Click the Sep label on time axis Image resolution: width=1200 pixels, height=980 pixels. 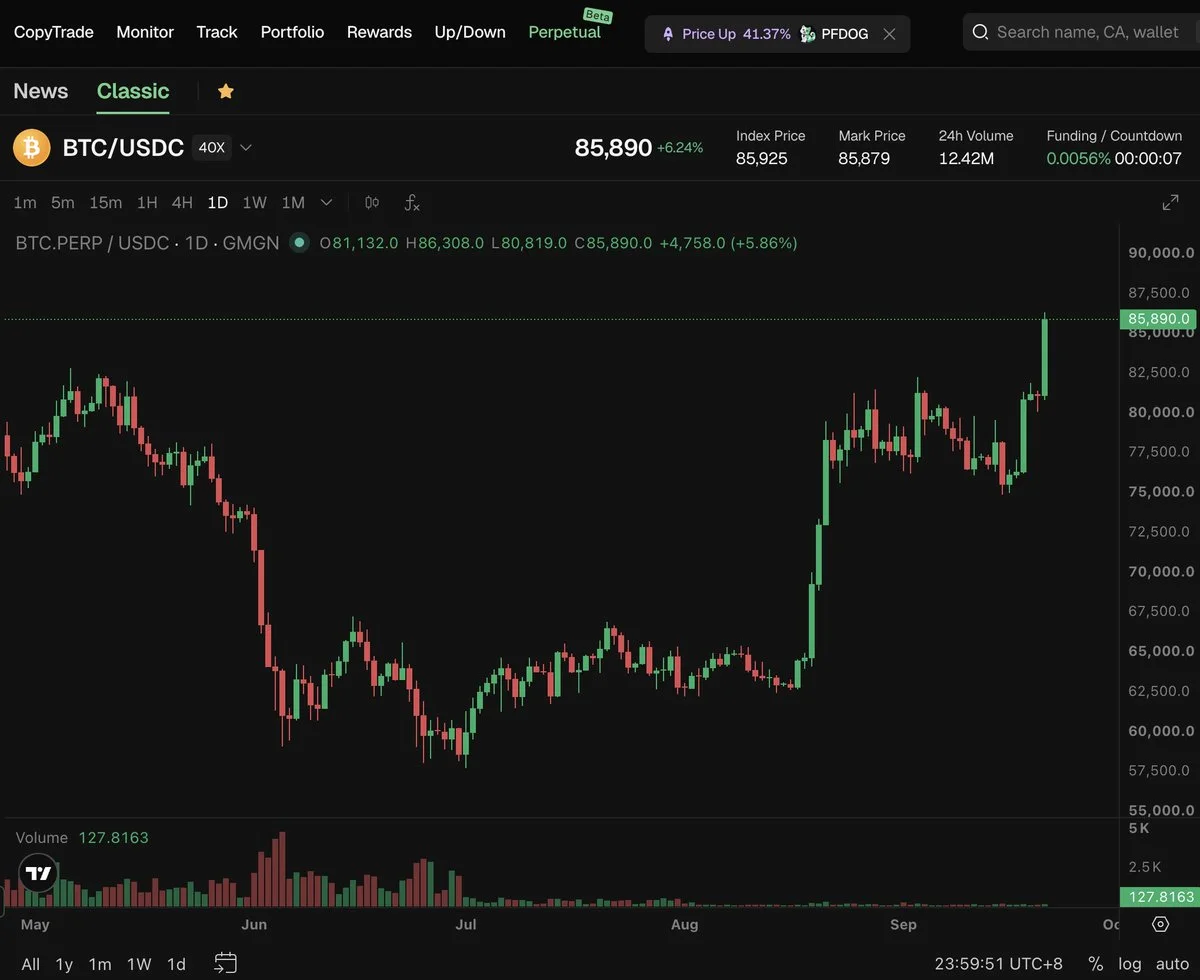click(903, 925)
